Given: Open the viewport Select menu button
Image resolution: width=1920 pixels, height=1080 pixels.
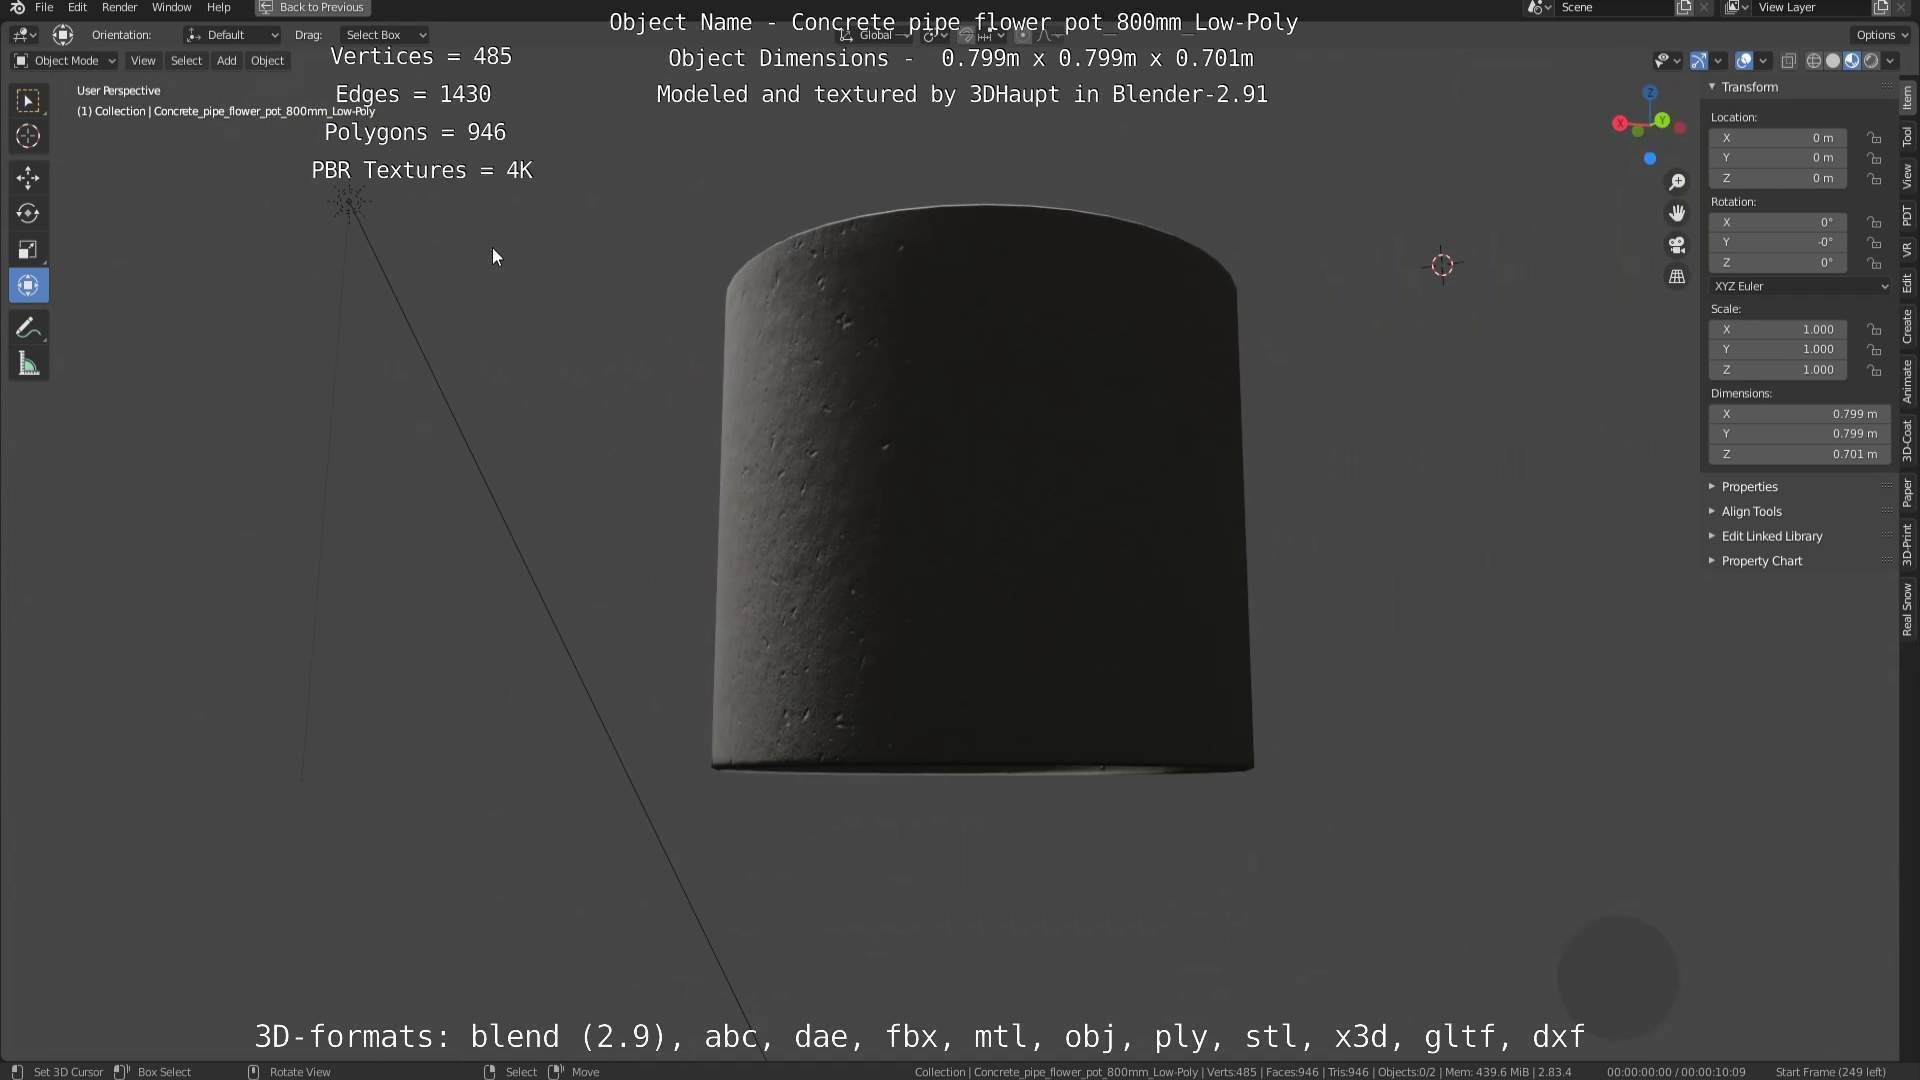Looking at the screenshot, I should pos(186,61).
